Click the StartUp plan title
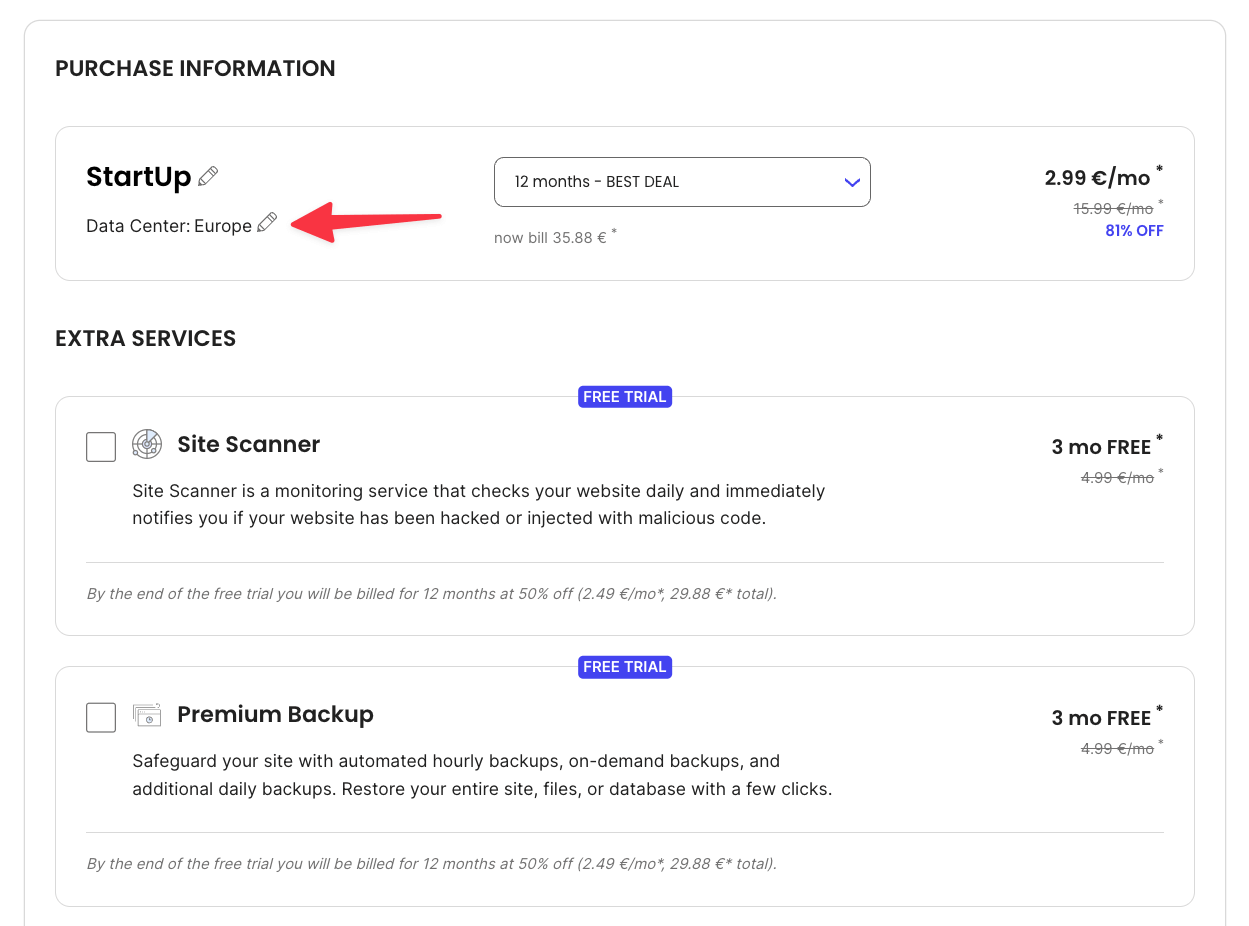This screenshot has height=926, width=1249. pyautogui.click(x=139, y=176)
